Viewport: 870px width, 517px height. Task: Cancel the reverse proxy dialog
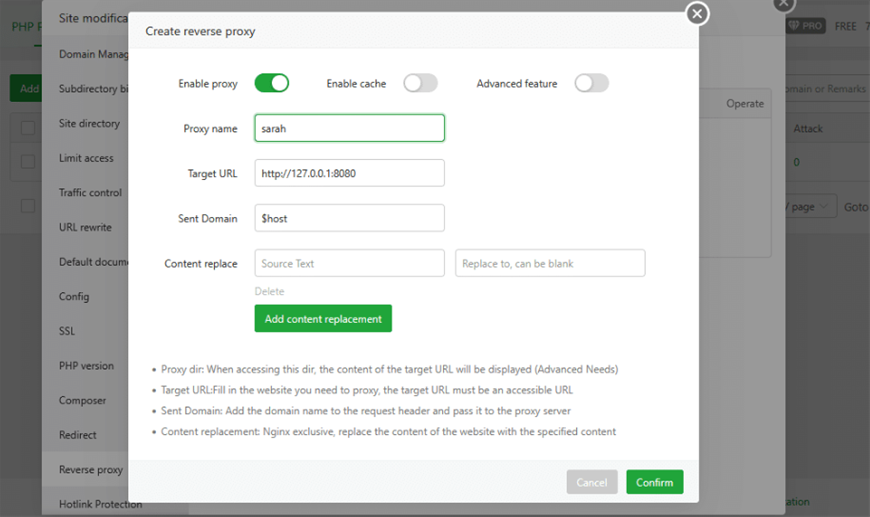591,482
